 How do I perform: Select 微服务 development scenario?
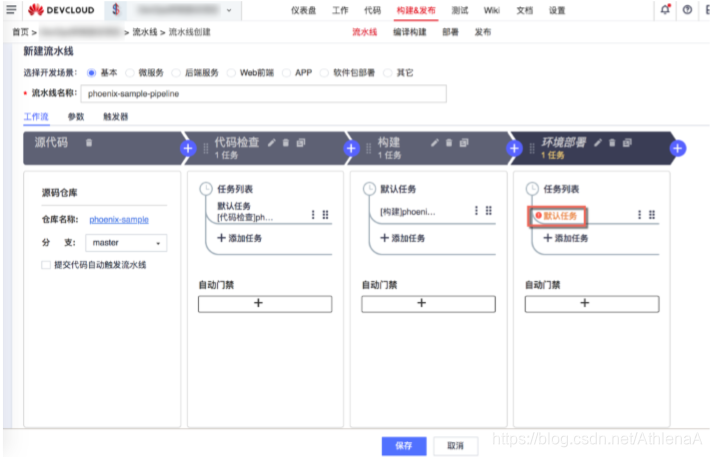click(130, 73)
